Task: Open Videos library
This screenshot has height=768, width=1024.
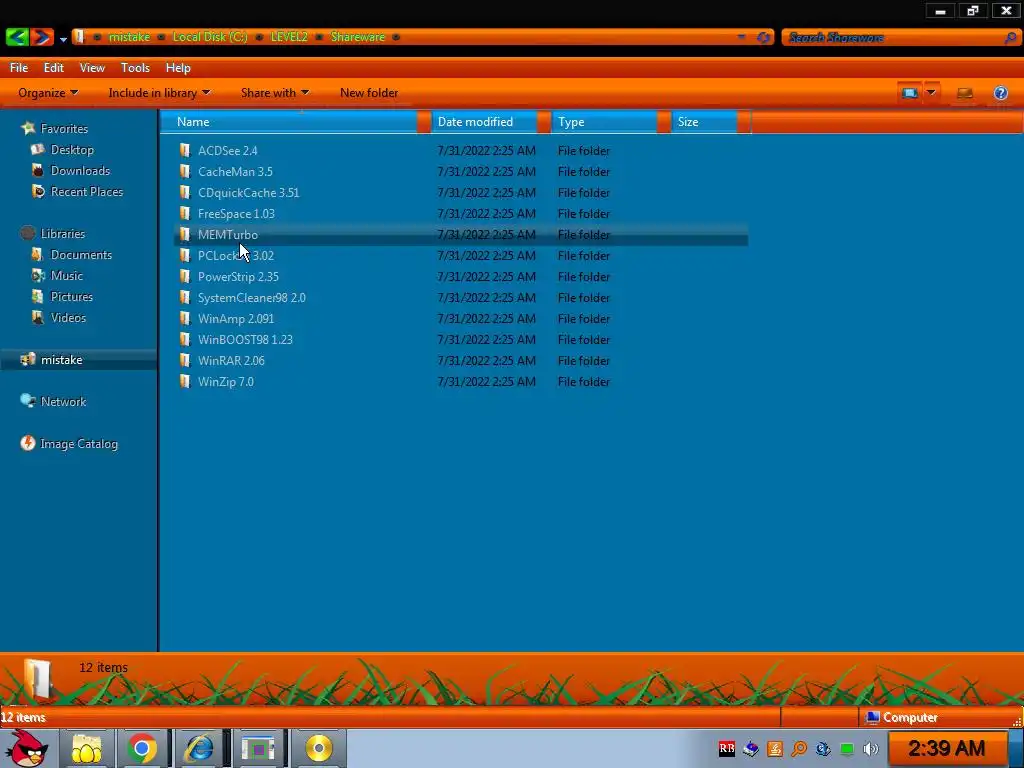Action: [x=68, y=317]
